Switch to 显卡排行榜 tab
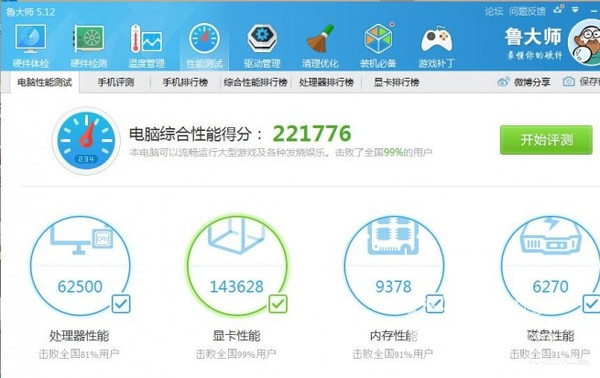This screenshot has width=600, height=378. point(396,82)
